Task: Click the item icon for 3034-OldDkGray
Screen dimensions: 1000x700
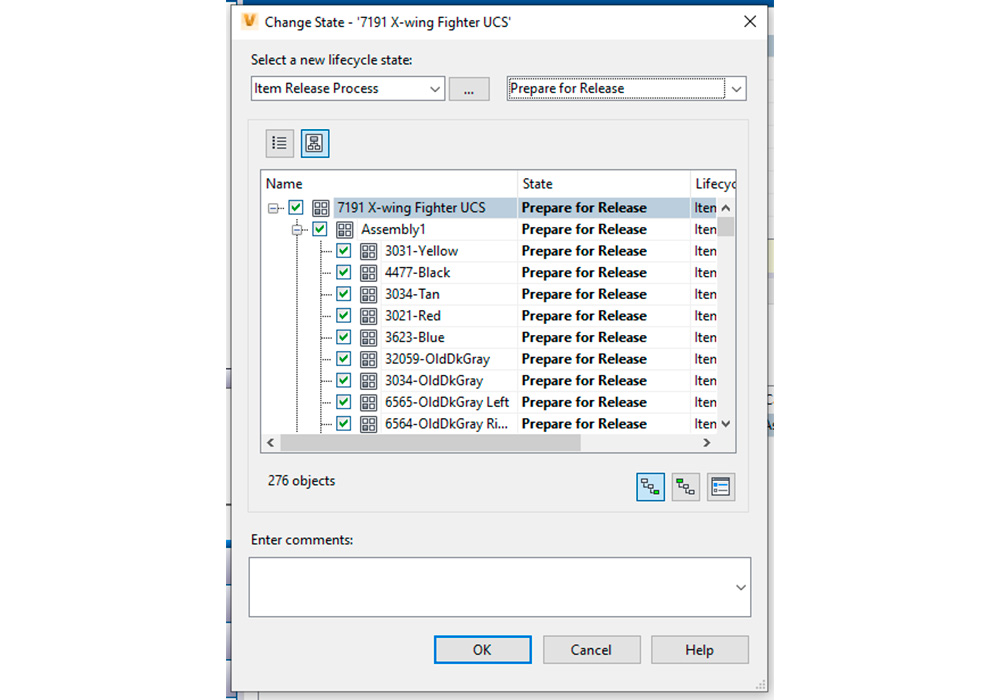Action: click(x=368, y=381)
